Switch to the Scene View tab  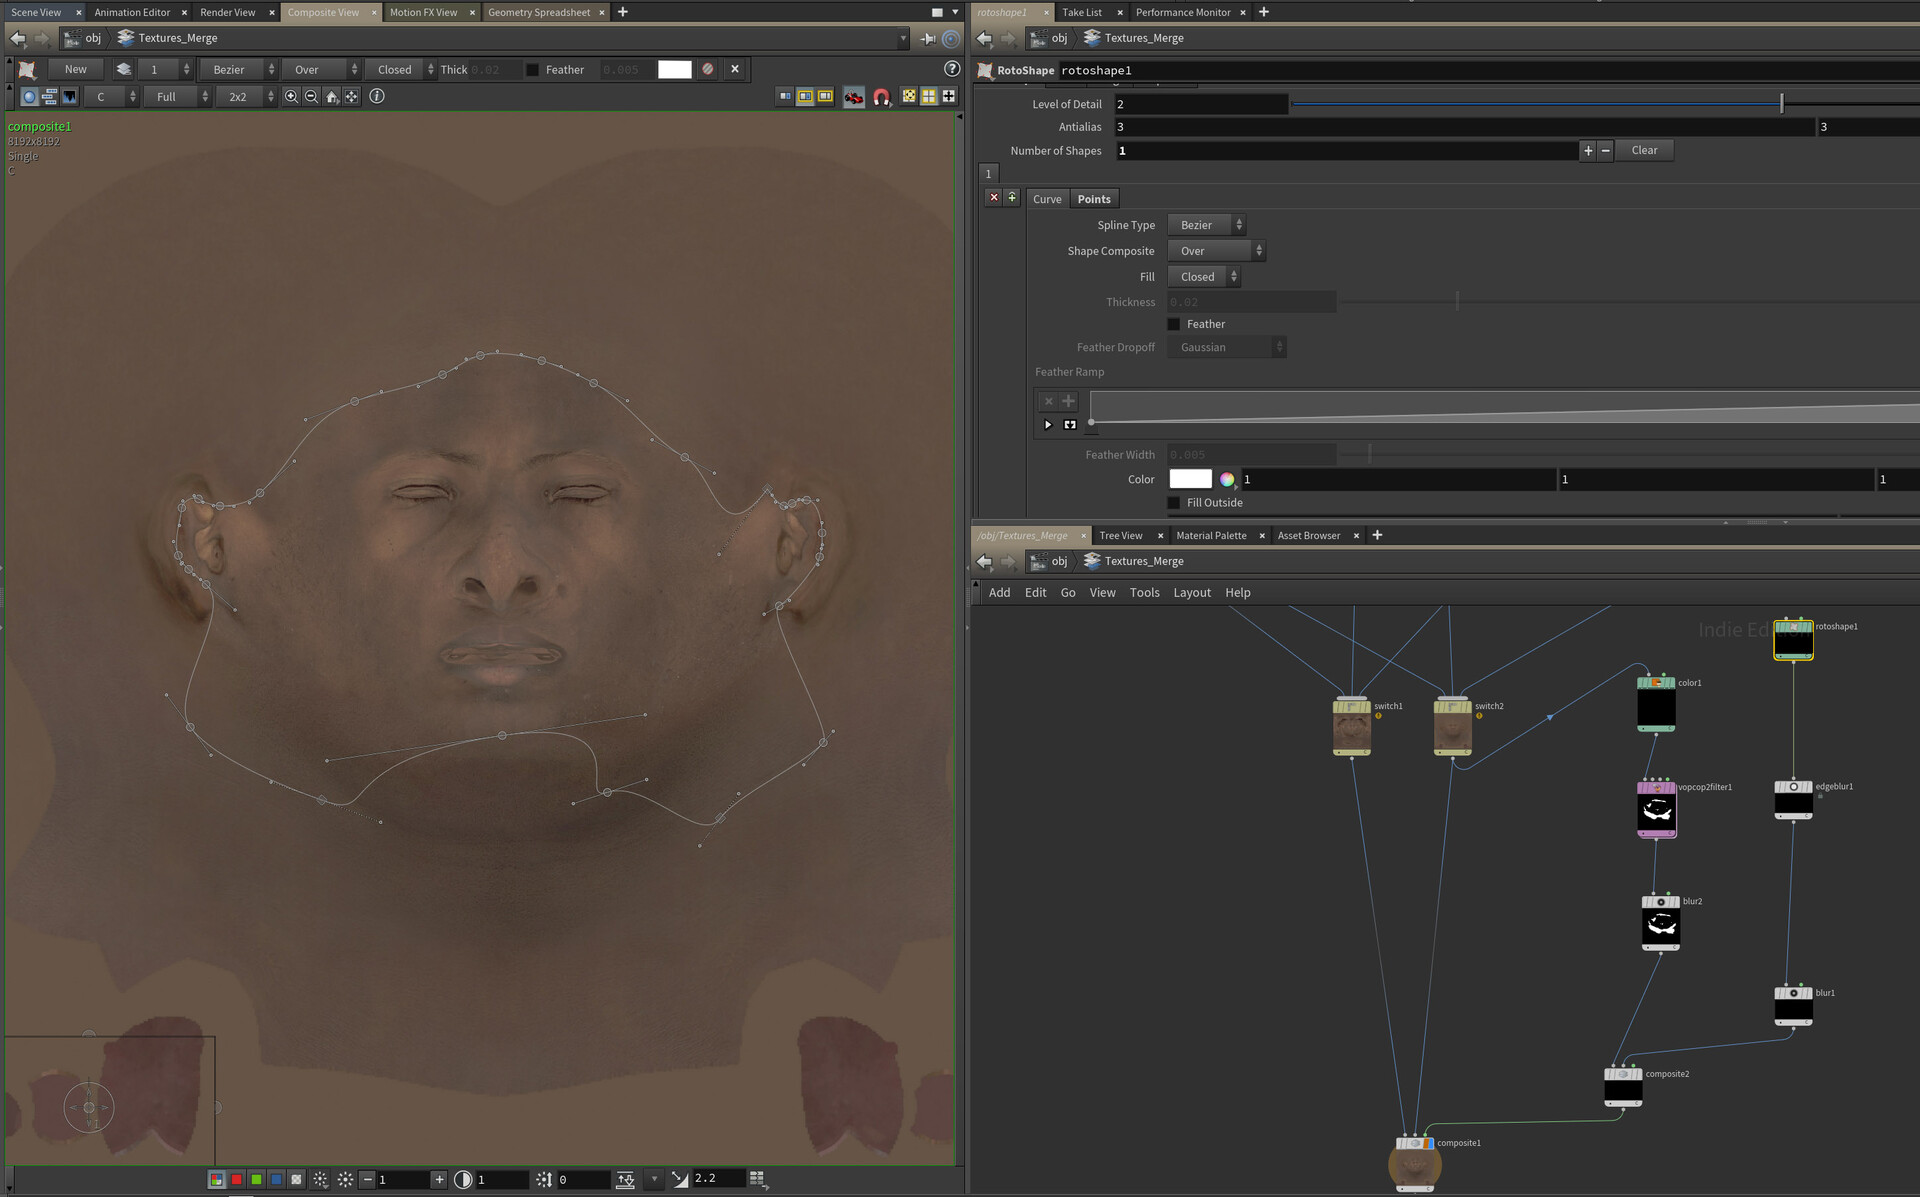(36, 12)
